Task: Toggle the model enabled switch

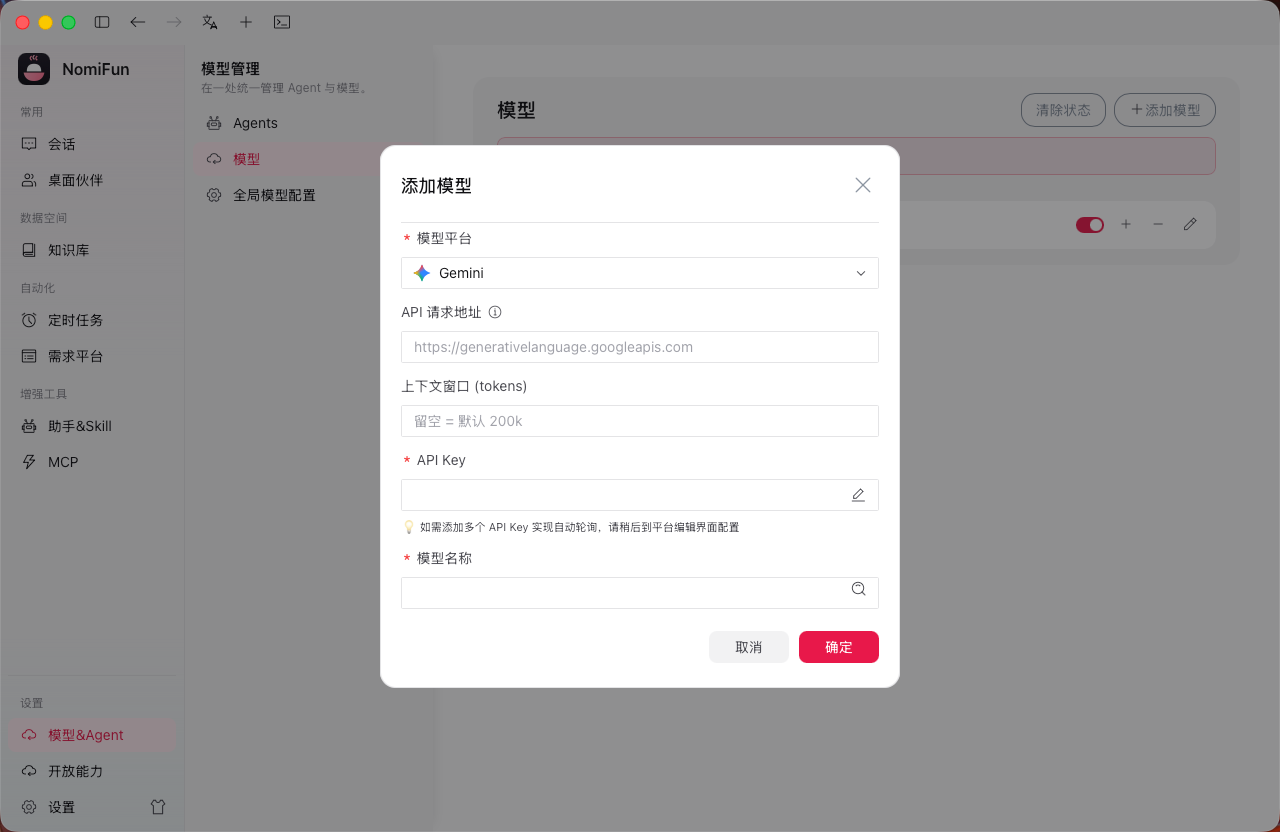Action: pyautogui.click(x=1090, y=225)
